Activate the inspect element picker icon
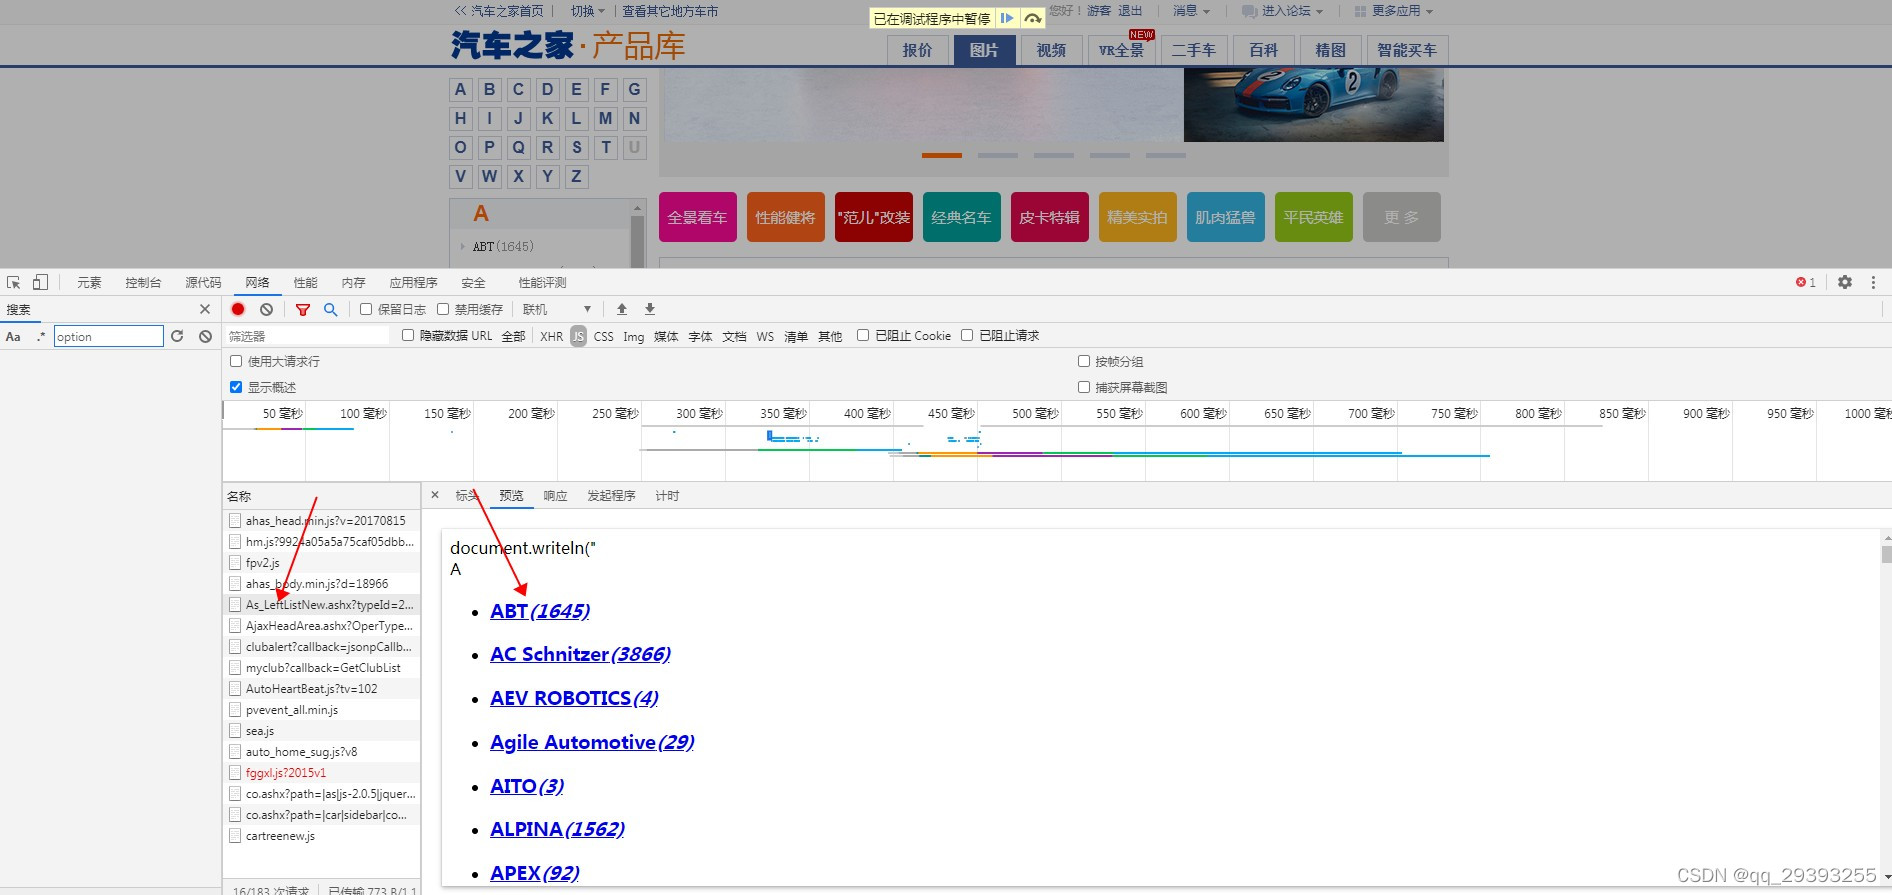Screen dimensions: 1892x895 pyautogui.click(x=13, y=283)
